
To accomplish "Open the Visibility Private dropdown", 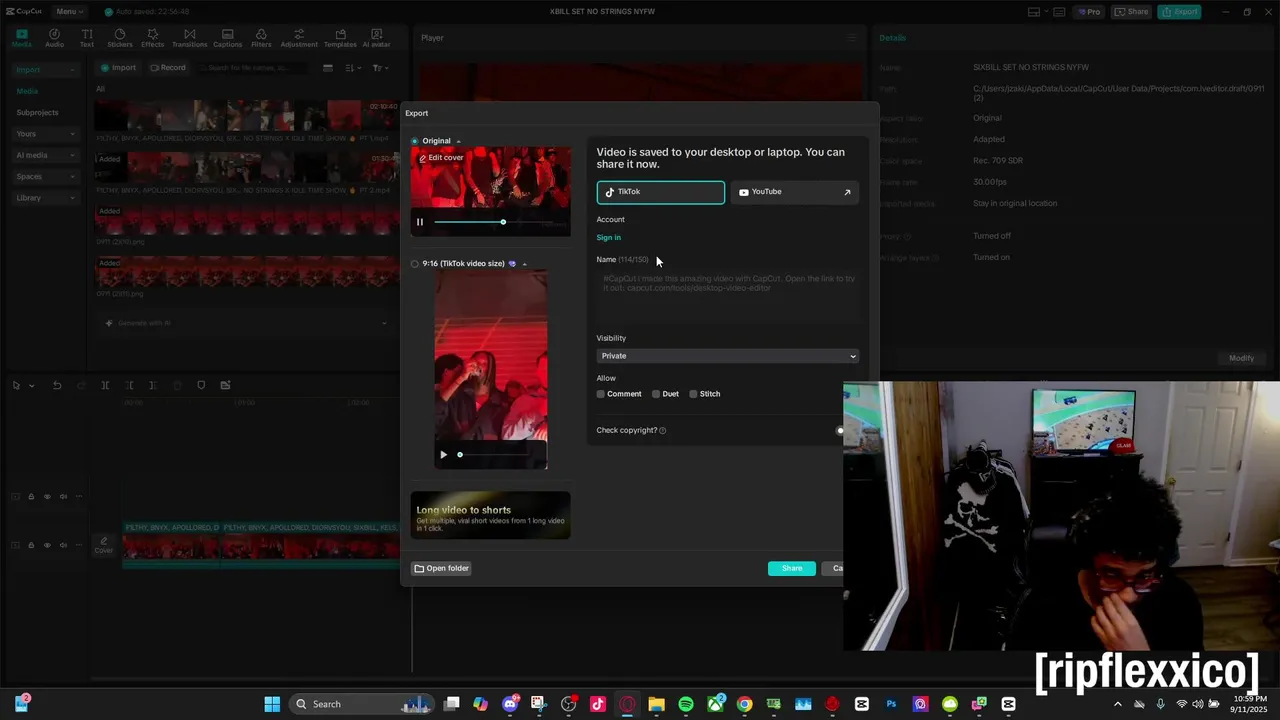I will tap(727, 356).
